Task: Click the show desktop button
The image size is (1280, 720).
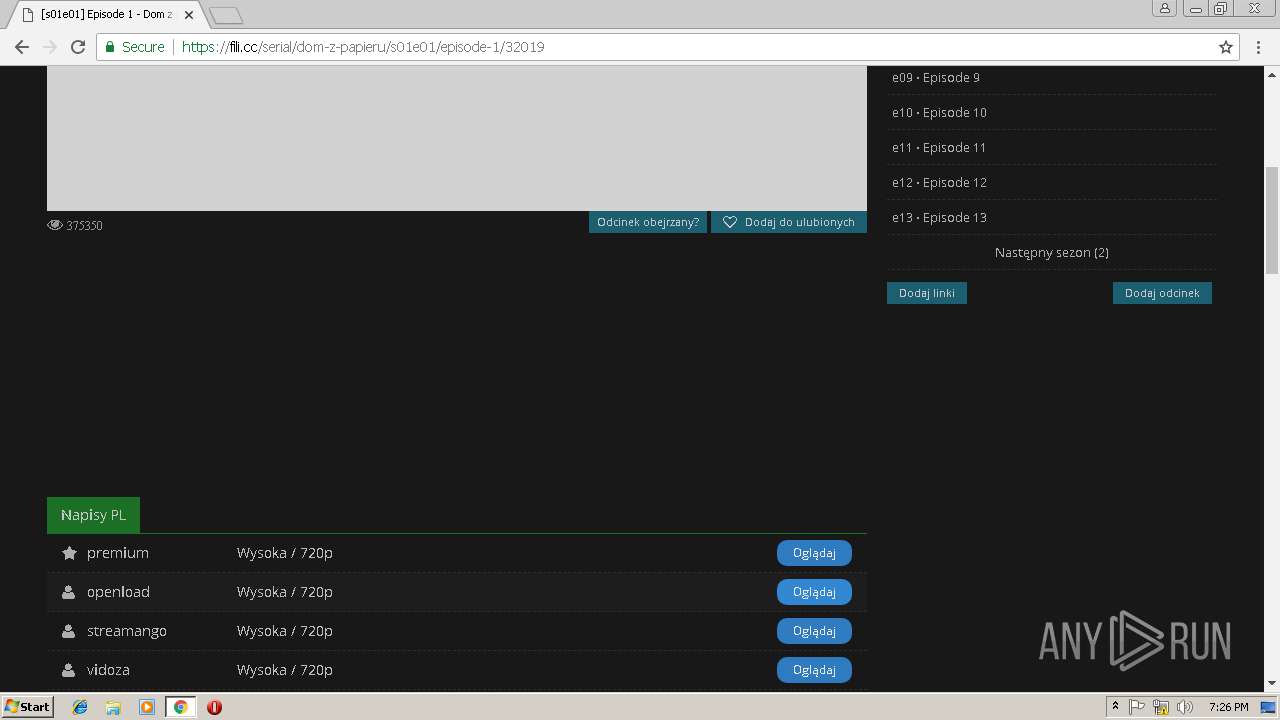Action: 1269,707
